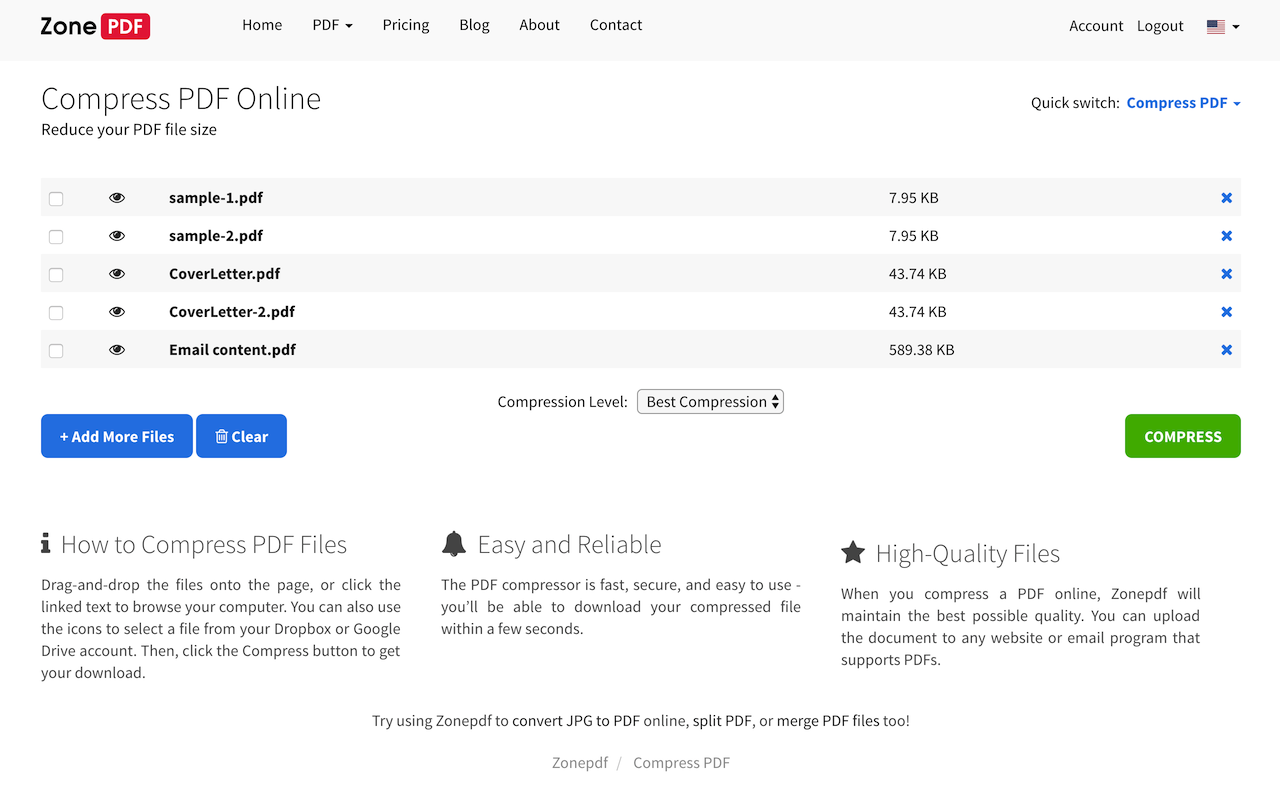Click the split PDF link
1280x800 pixels.
pos(723,720)
